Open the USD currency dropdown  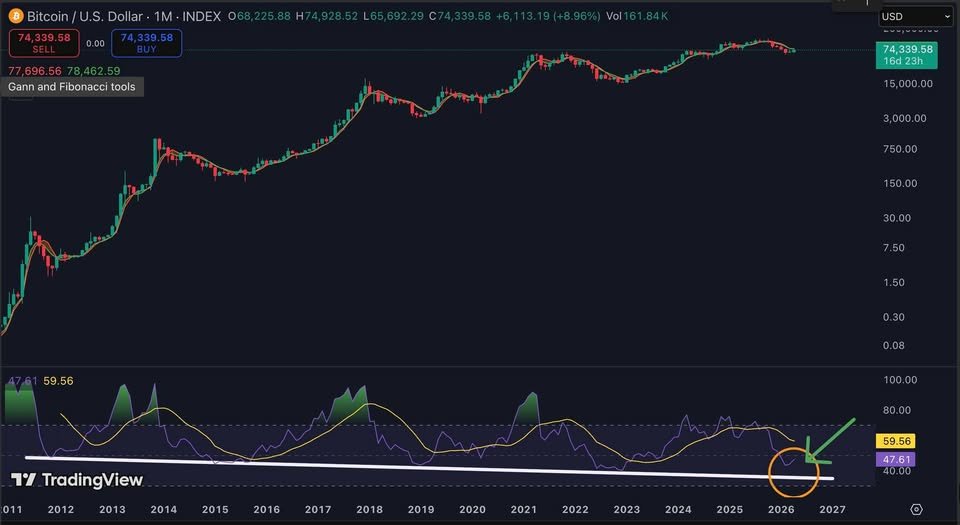coord(915,16)
